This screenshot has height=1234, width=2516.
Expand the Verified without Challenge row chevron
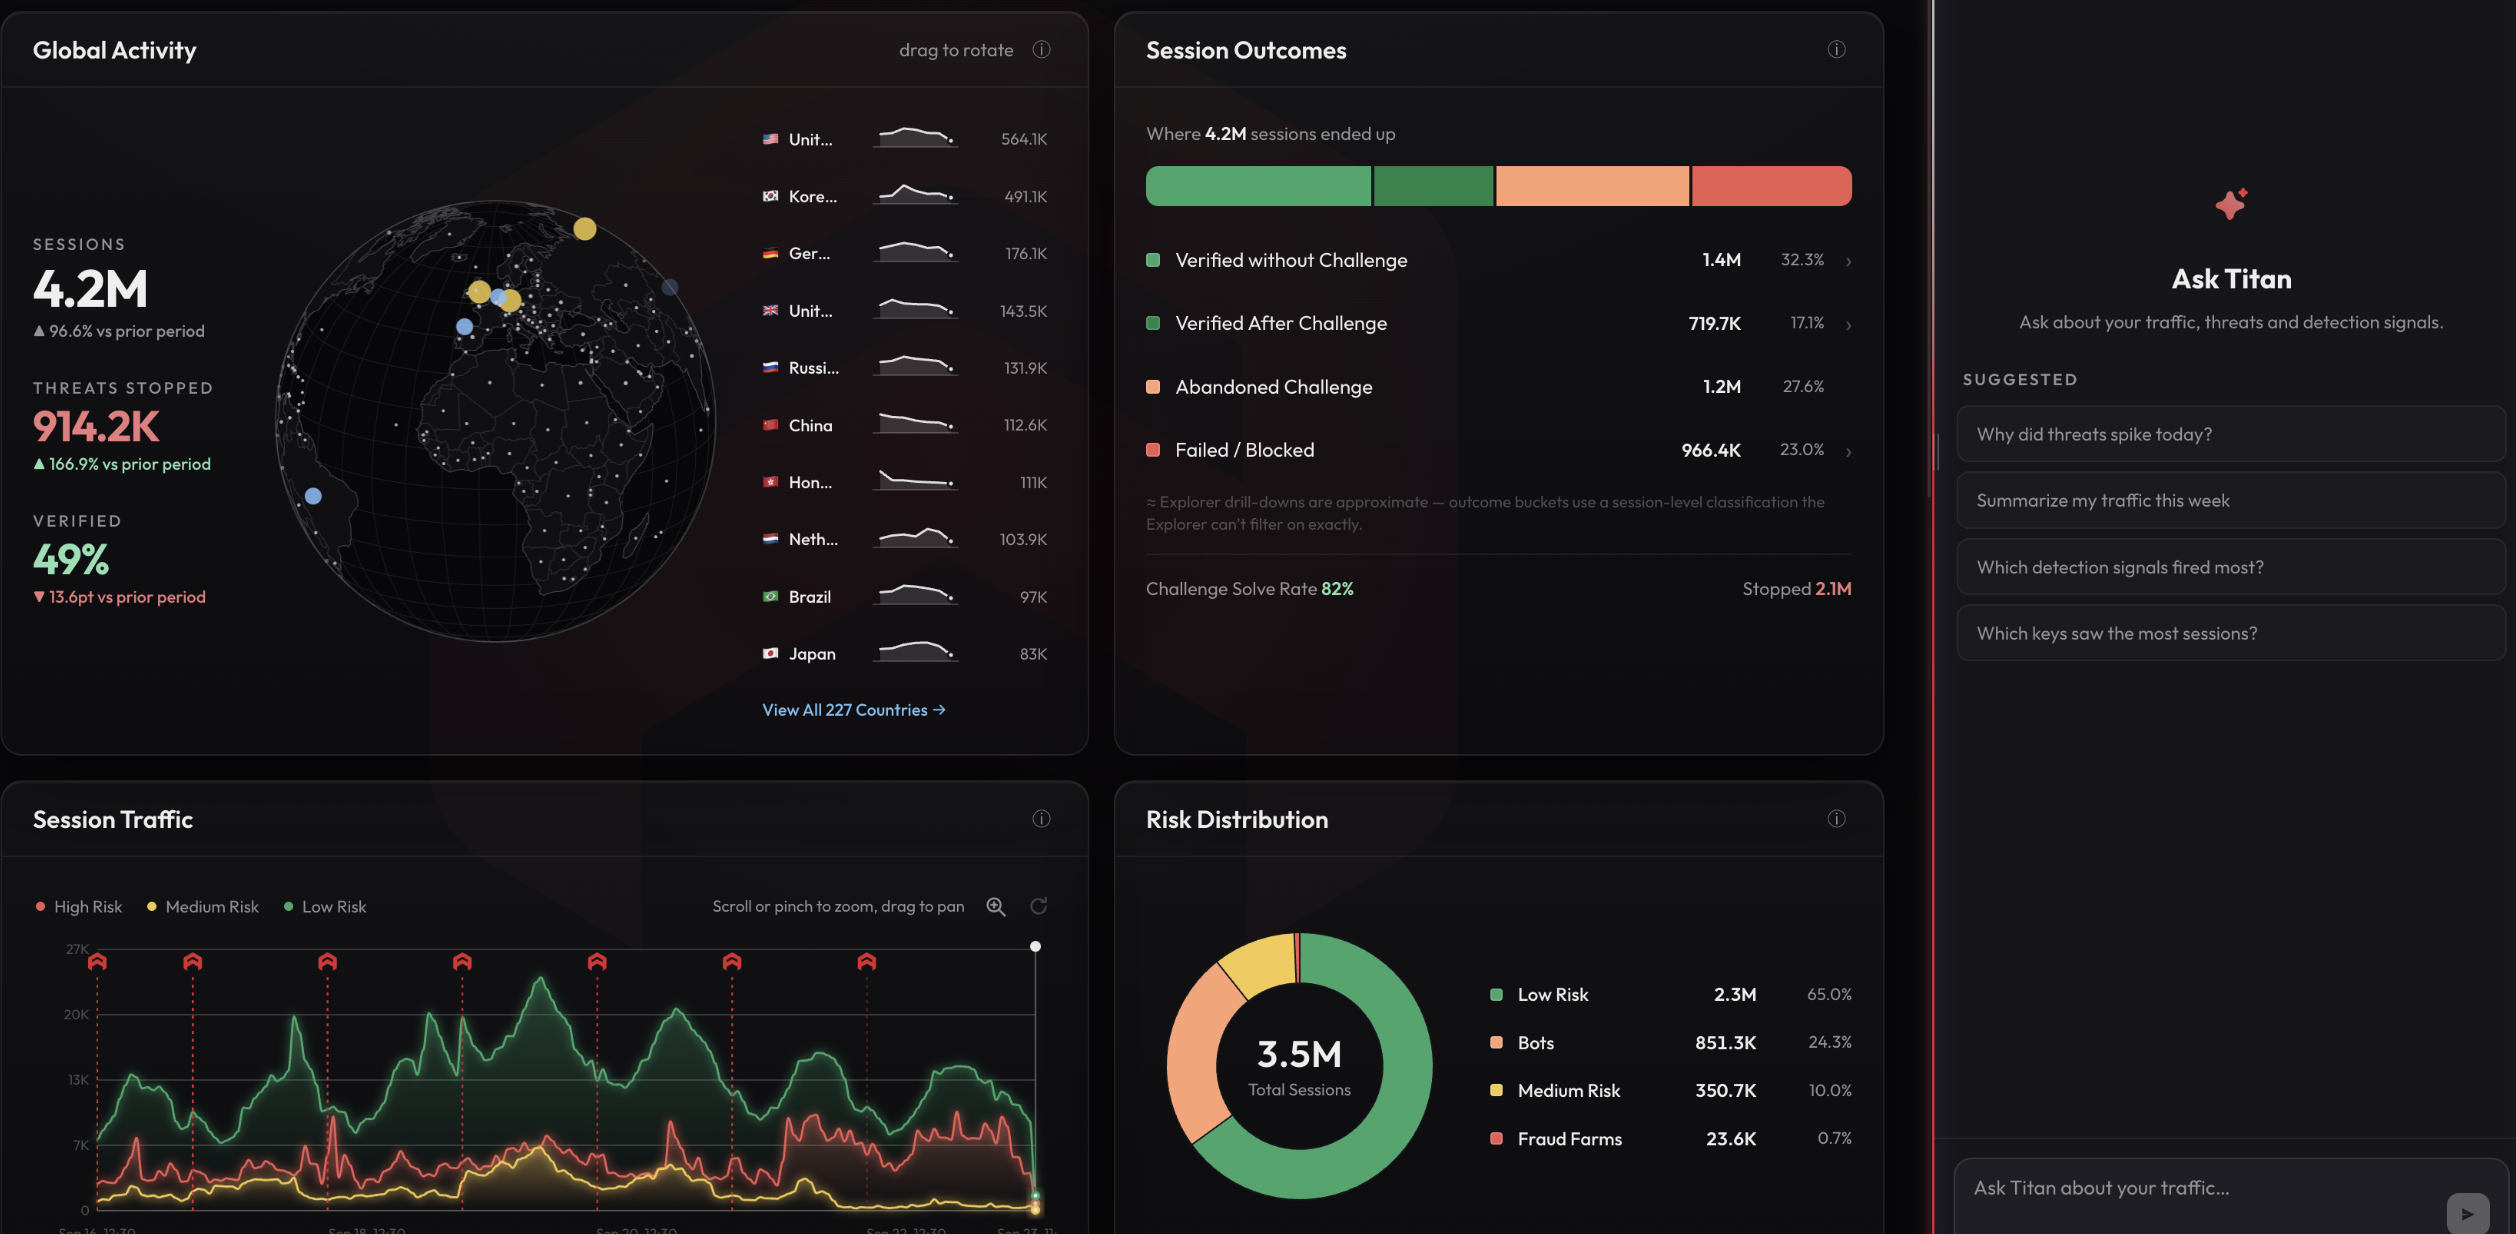[x=1848, y=261]
